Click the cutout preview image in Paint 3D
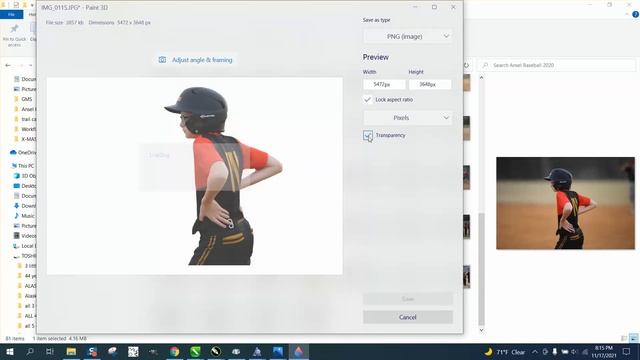 [x=195, y=176]
